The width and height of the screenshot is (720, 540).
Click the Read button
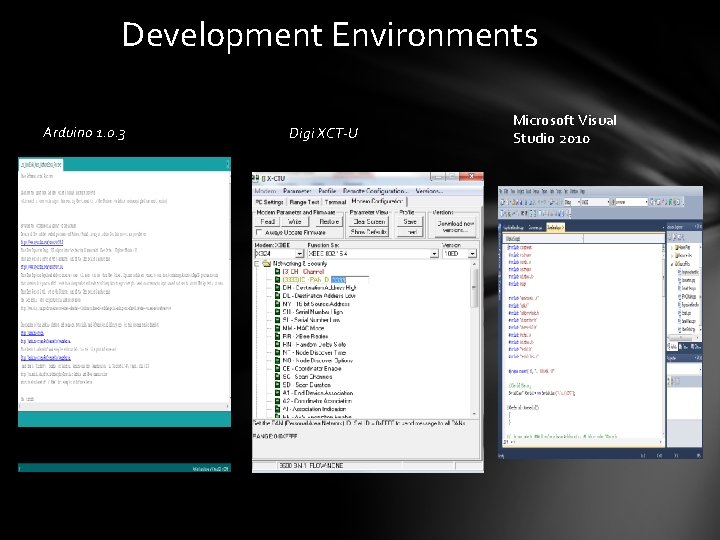click(267, 222)
